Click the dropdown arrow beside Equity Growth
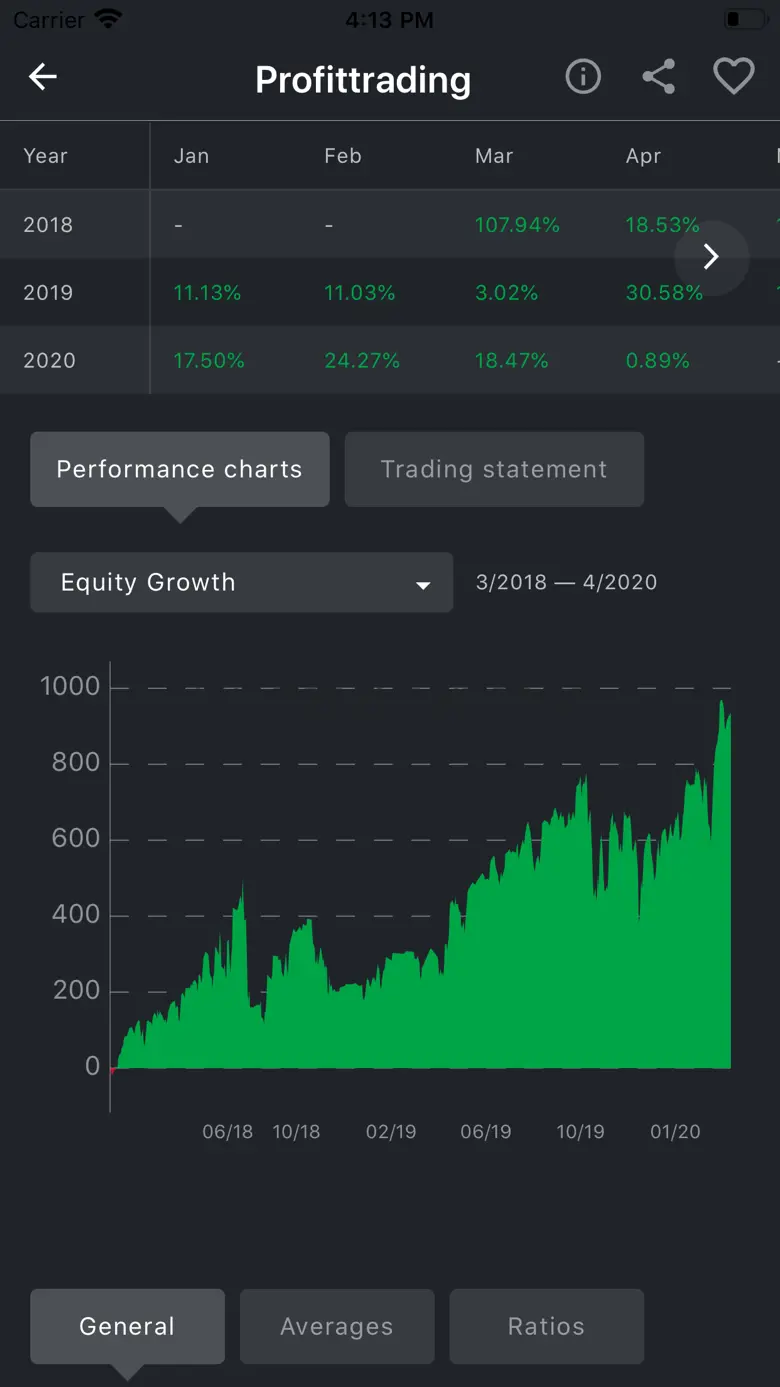 423,584
